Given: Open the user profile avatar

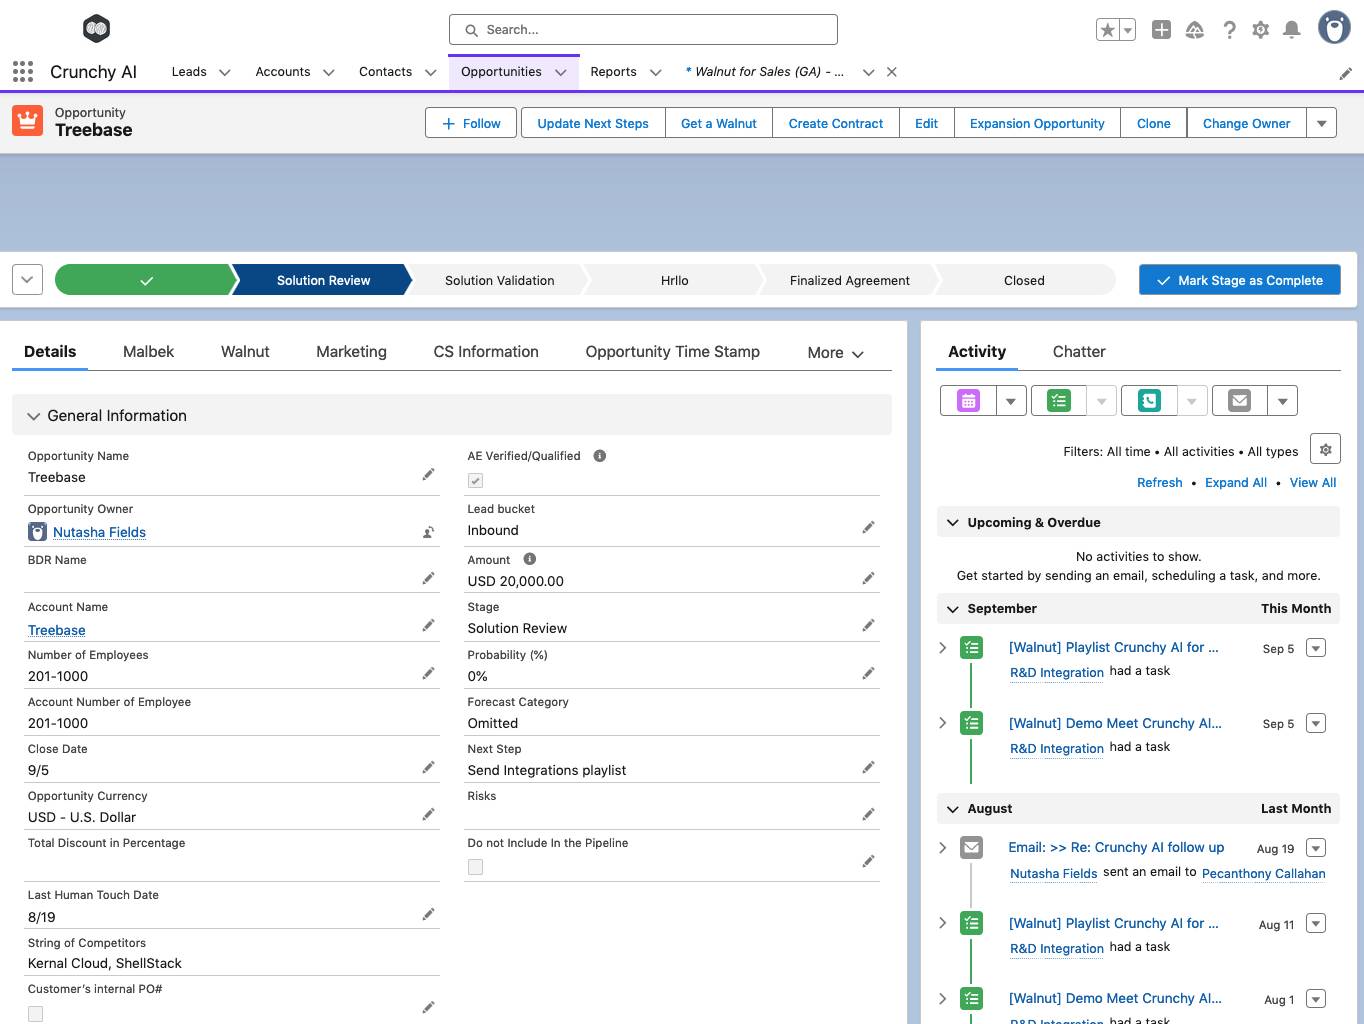Looking at the screenshot, I should [1334, 28].
